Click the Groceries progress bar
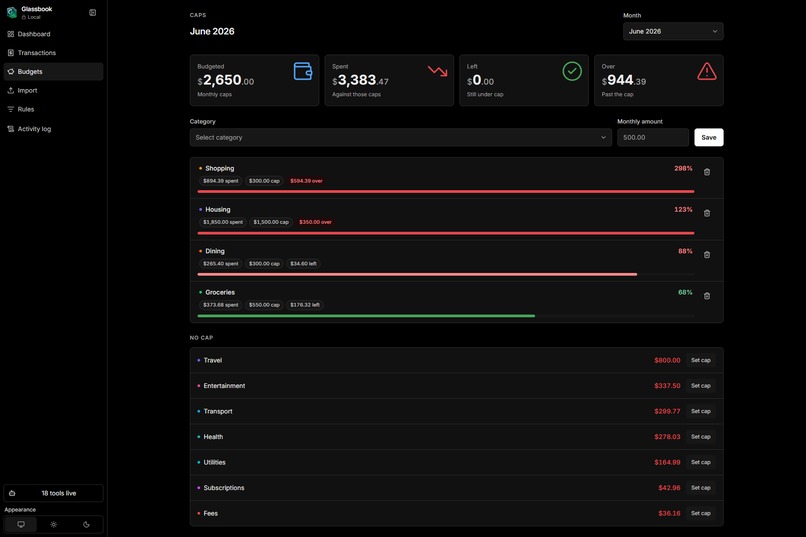Image resolution: width=806 pixels, height=537 pixels. tap(446, 316)
